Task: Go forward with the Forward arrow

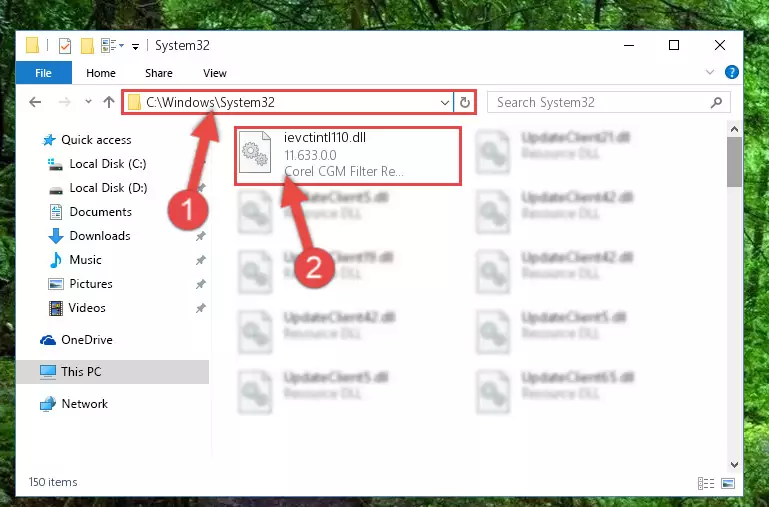Action: [64, 102]
